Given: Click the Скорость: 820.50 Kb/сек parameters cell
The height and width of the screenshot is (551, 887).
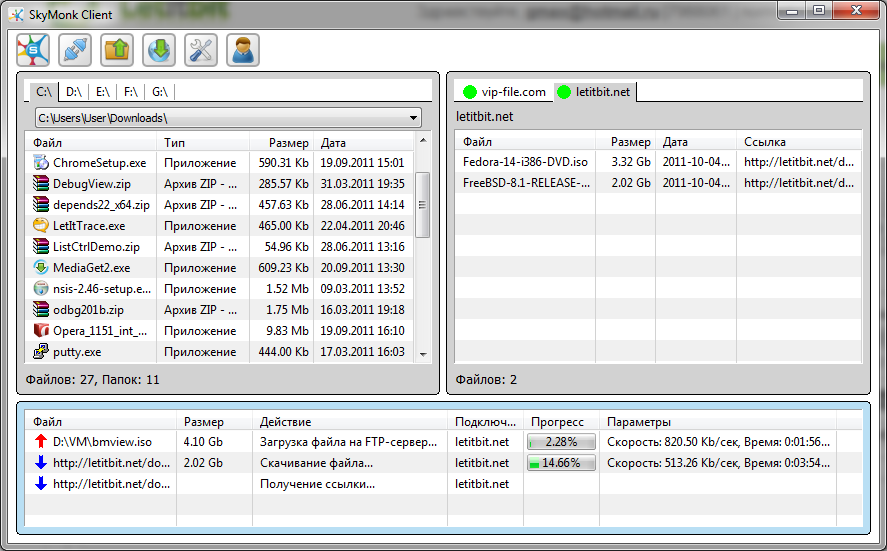Looking at the screenshot, I should [x=718, y=442].
